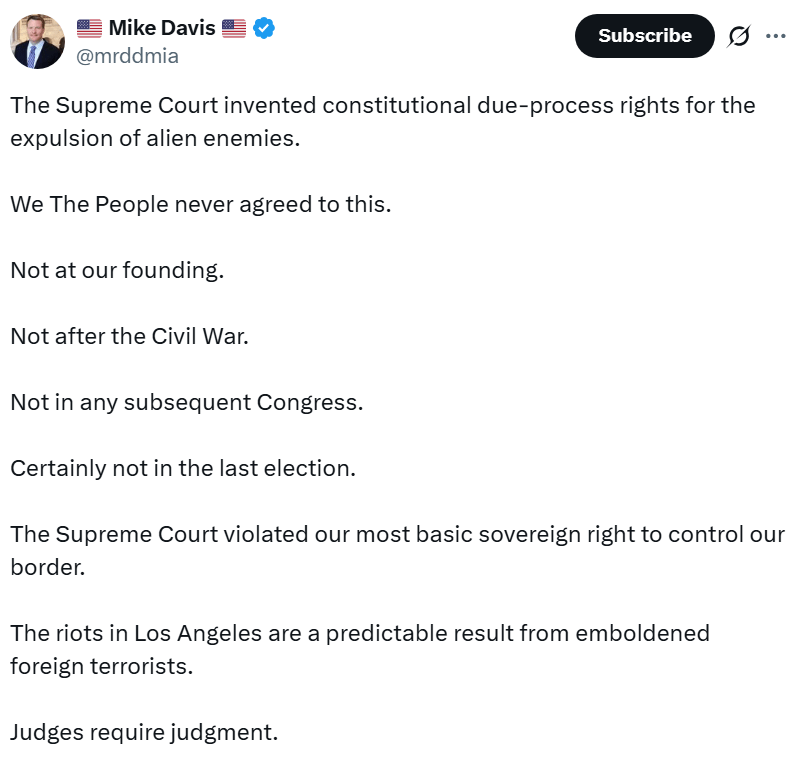This screenshot has height=759, width=794.
Task: Click "We The People never agreed" line
Action: 200,204
